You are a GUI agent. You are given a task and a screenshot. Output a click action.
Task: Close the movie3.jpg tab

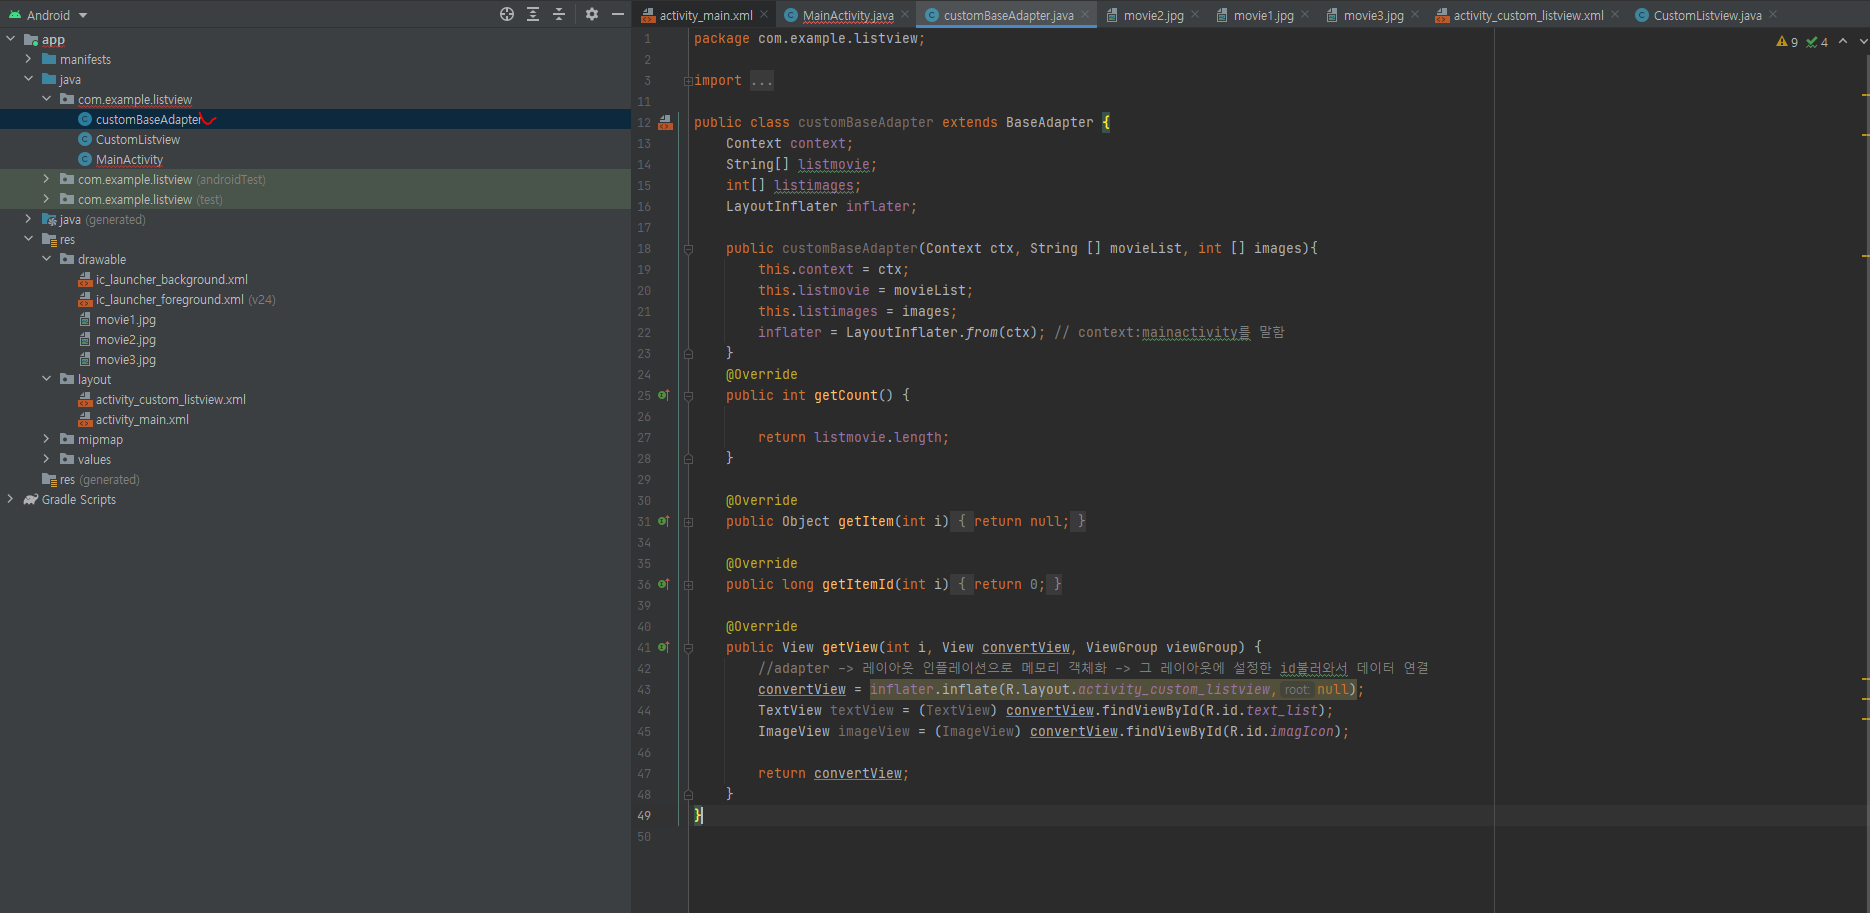click(x=1415, y=14)
